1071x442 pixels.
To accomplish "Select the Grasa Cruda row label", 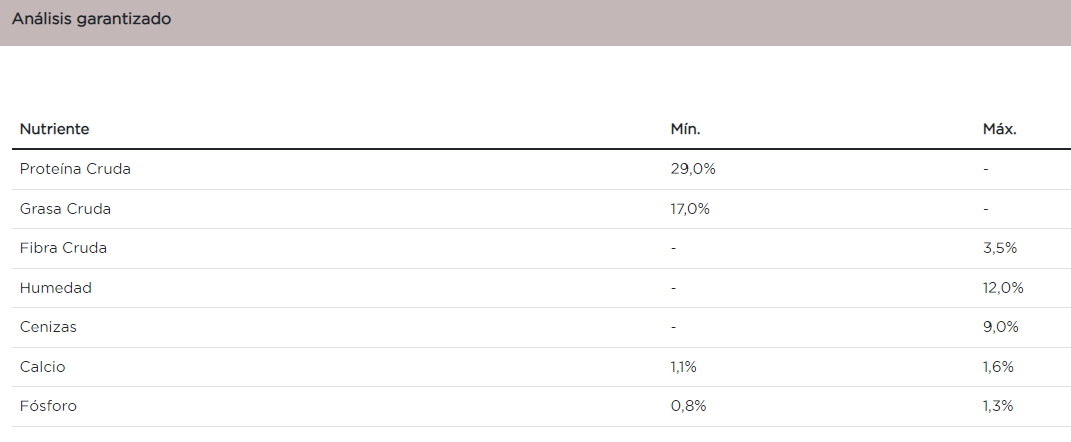I will 65,209.
